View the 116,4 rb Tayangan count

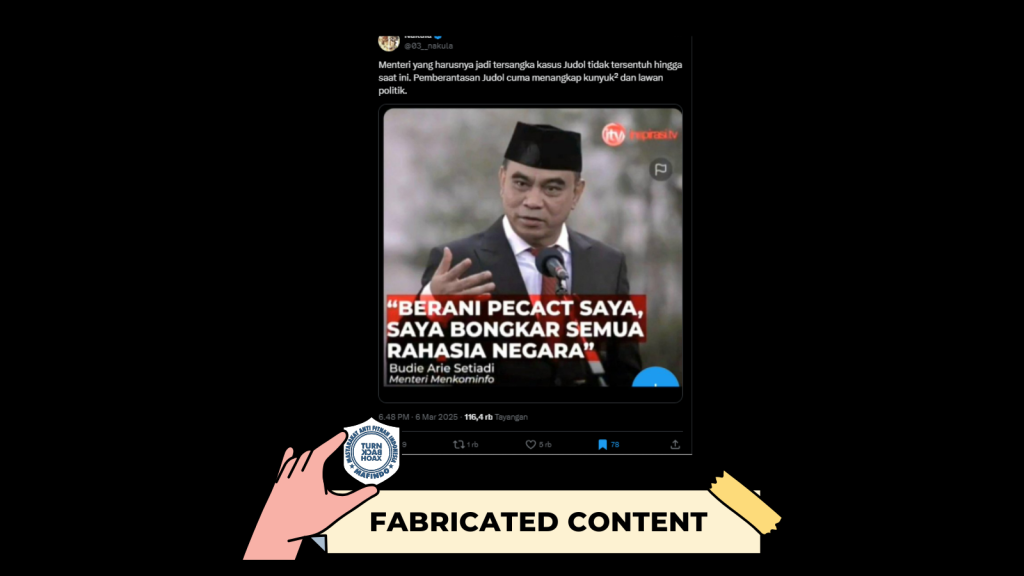(496, 417)
